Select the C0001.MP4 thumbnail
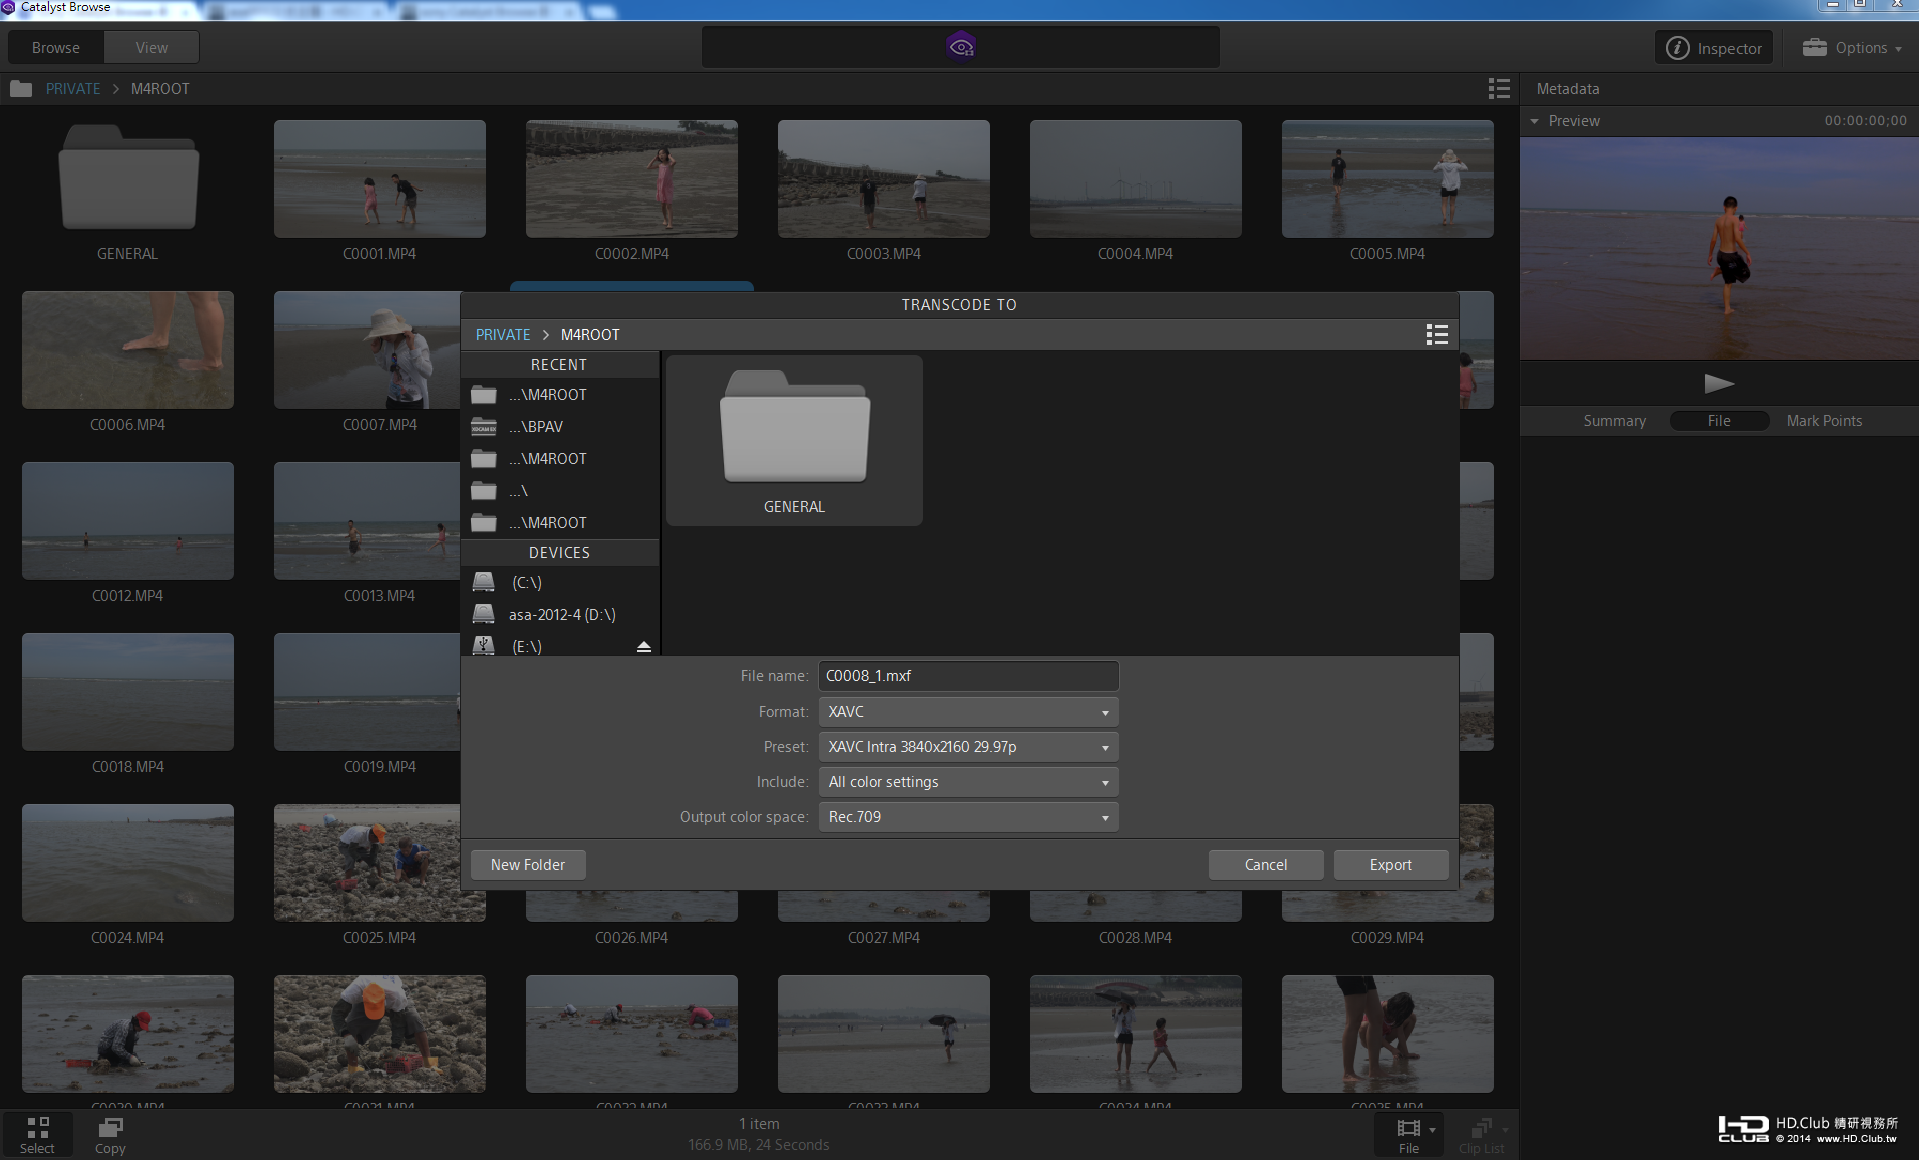This screenshot has height=1160, width=1919. pos(380,179)
